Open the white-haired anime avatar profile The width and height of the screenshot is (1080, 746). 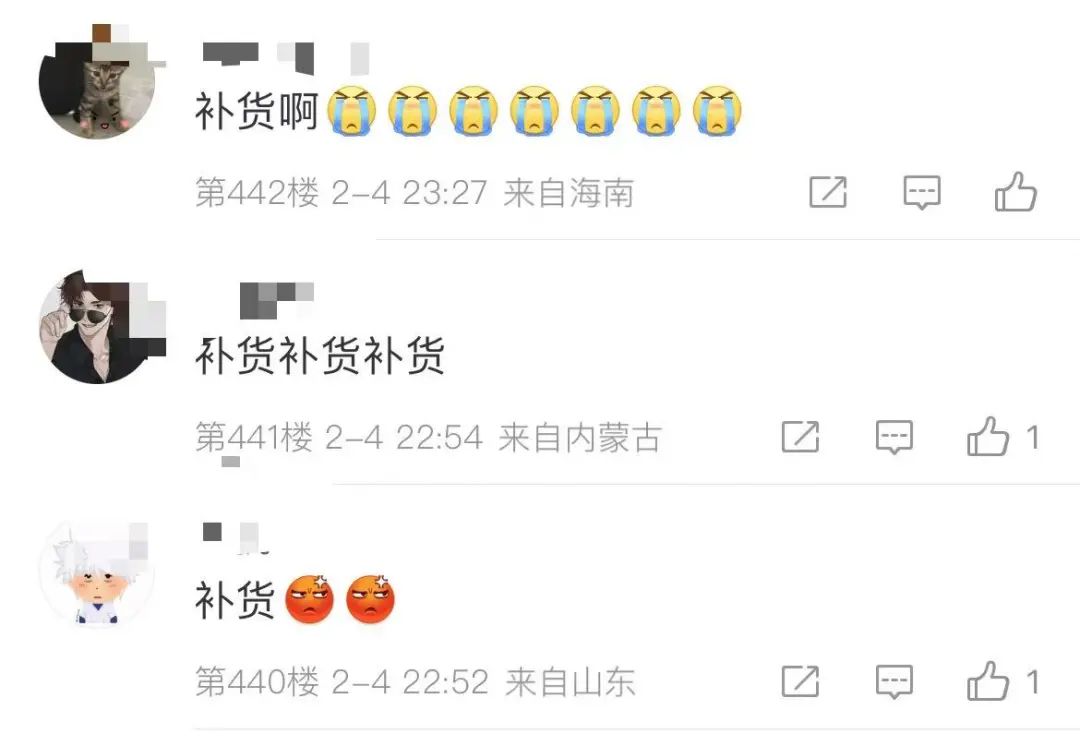(x=96, y=571)
